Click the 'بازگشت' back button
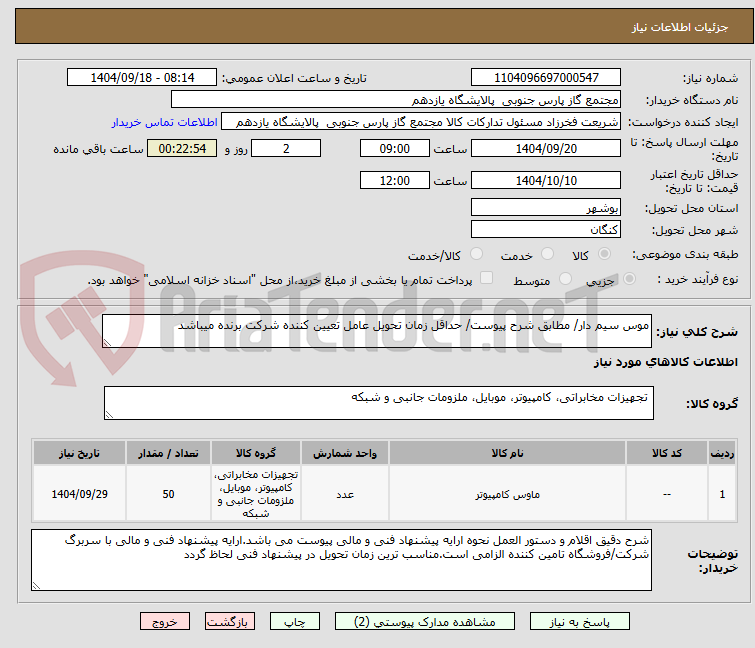Screen dimensions: 755x648 pyautogui.click(x=230, y=622)
